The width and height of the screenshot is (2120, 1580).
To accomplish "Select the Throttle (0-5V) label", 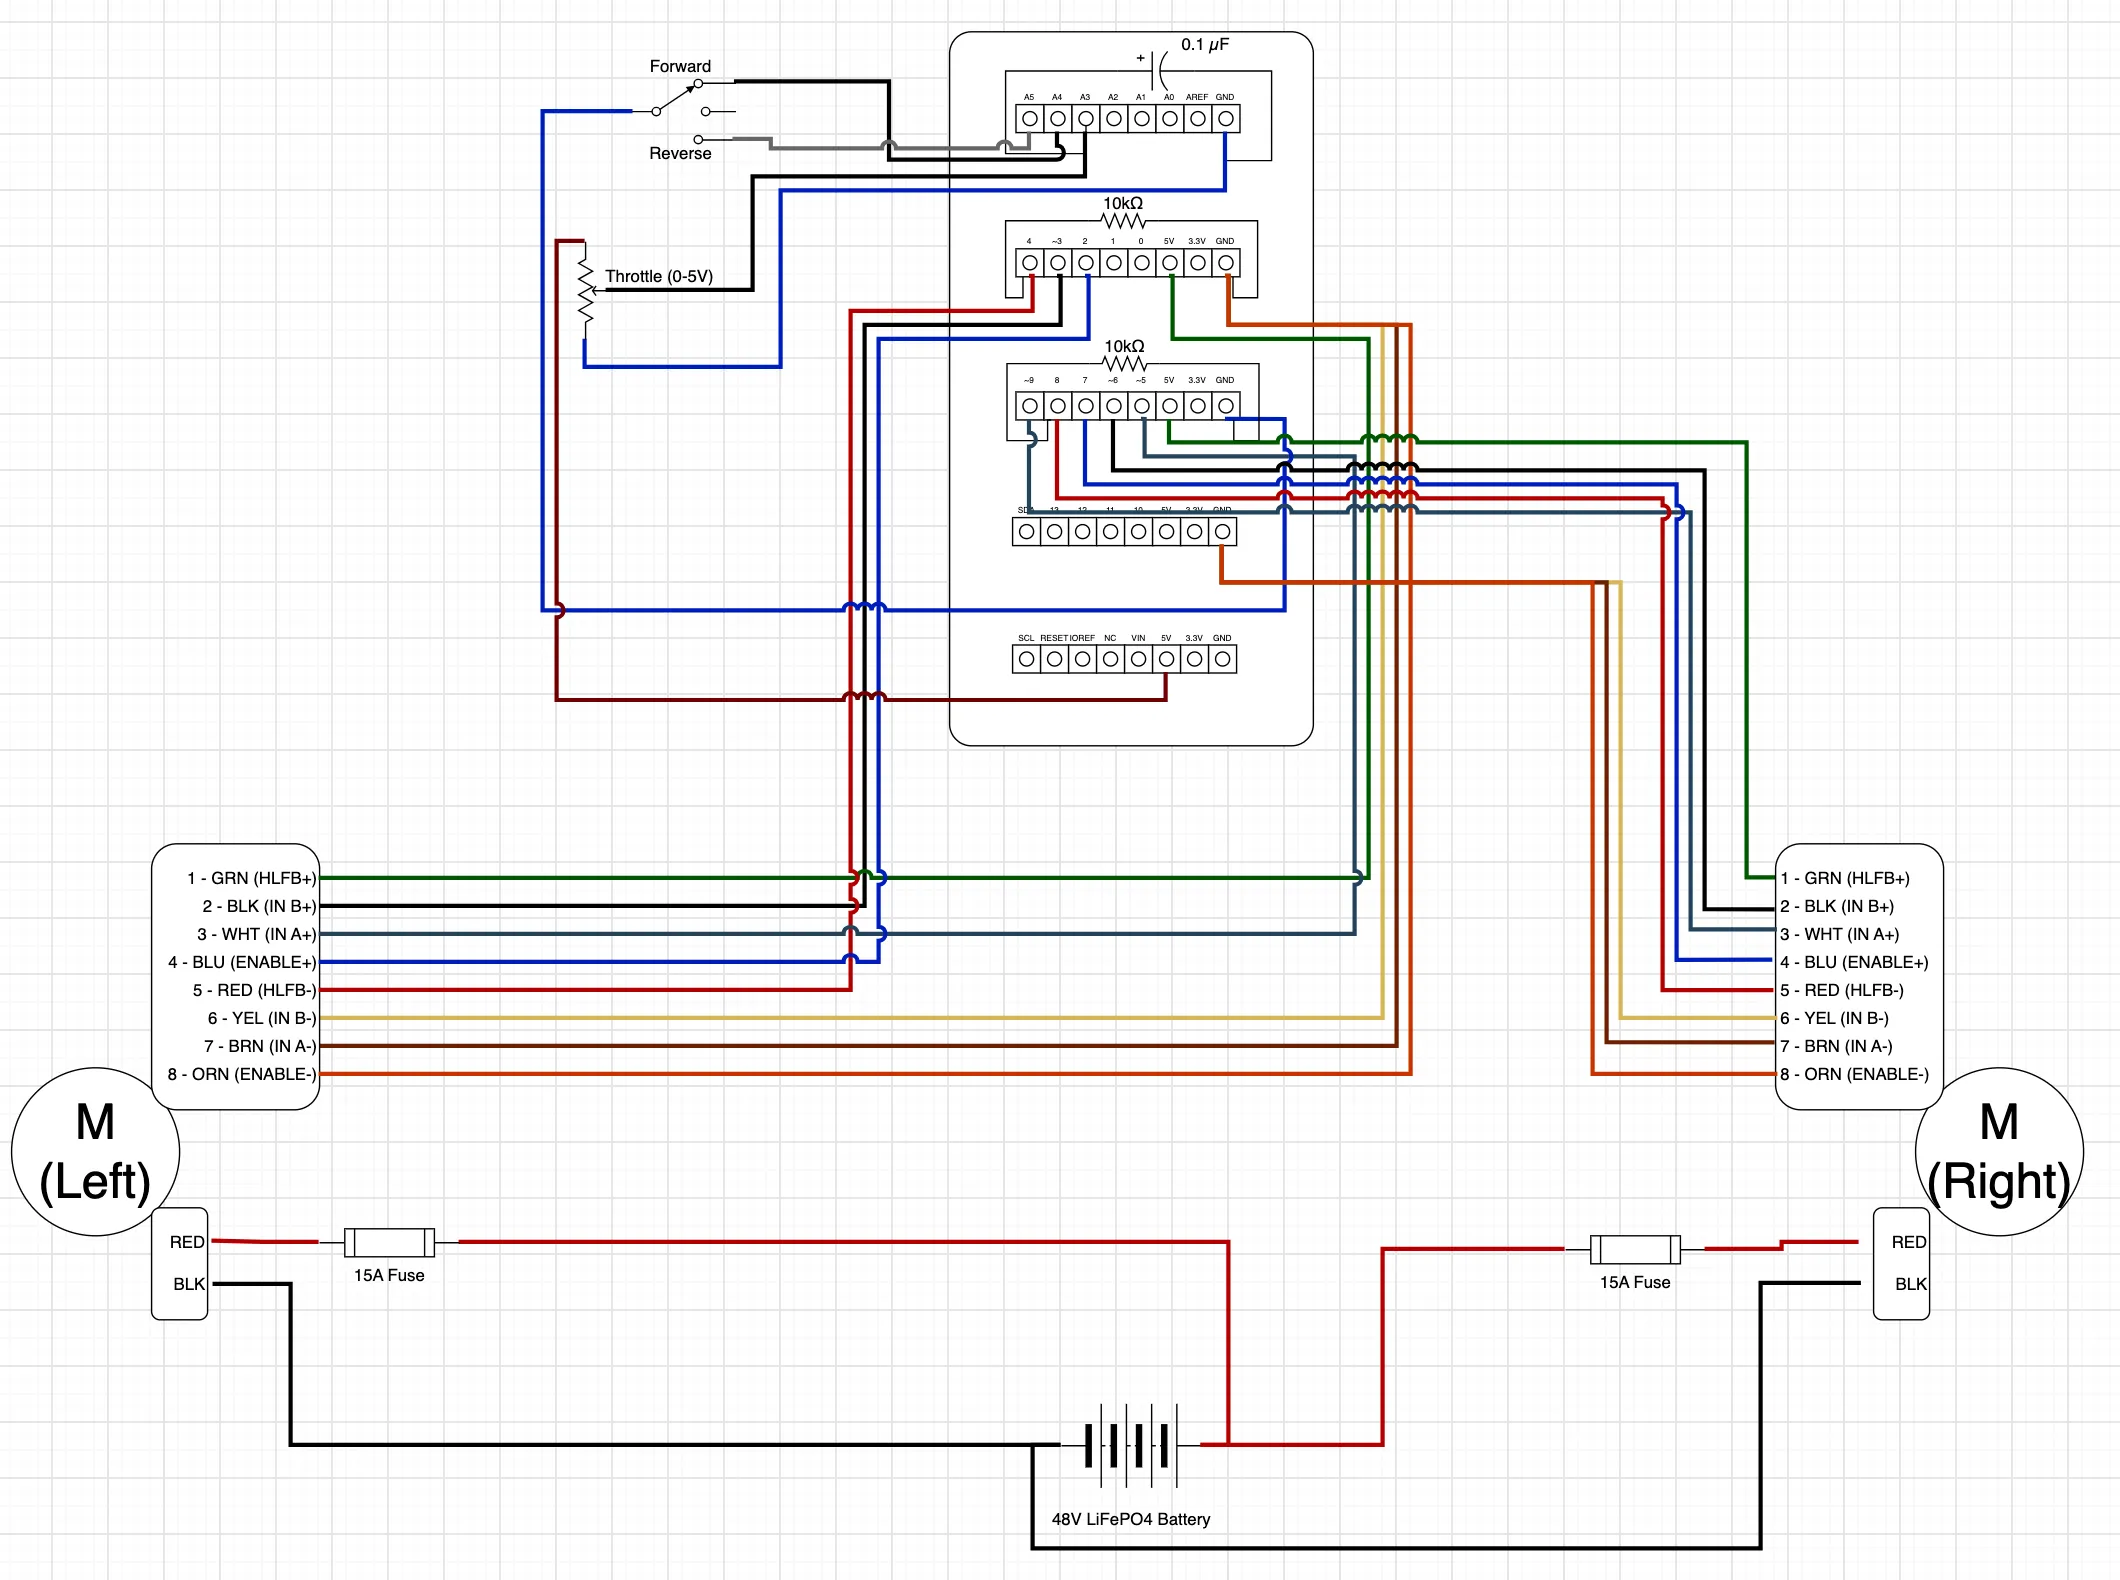I will tap(659, 276).
